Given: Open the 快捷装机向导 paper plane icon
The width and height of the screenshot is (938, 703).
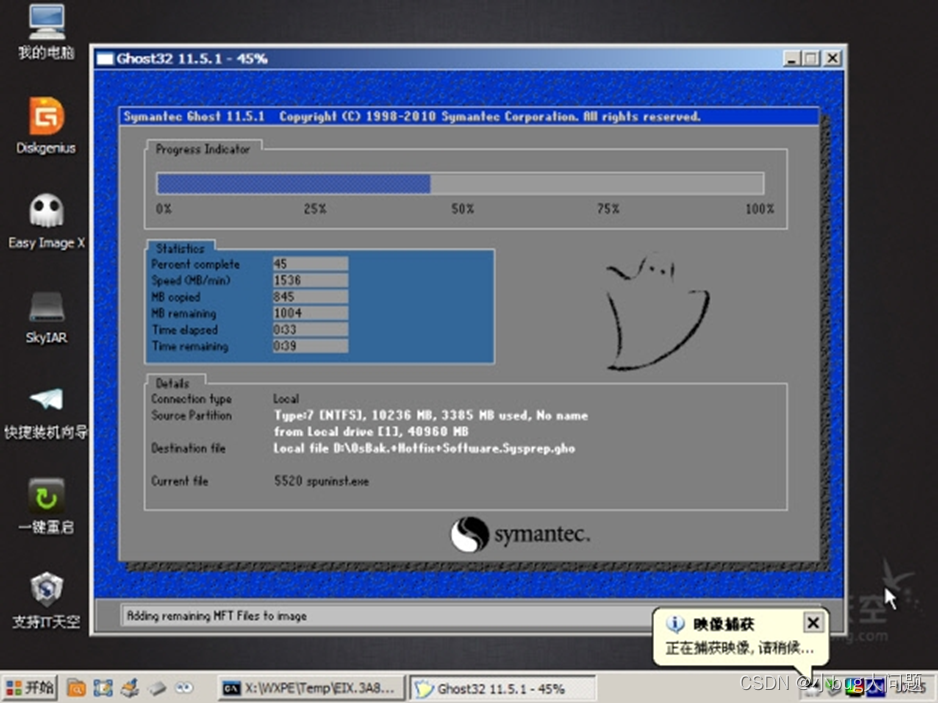Looking at the screenshot, I should (47, 412).
